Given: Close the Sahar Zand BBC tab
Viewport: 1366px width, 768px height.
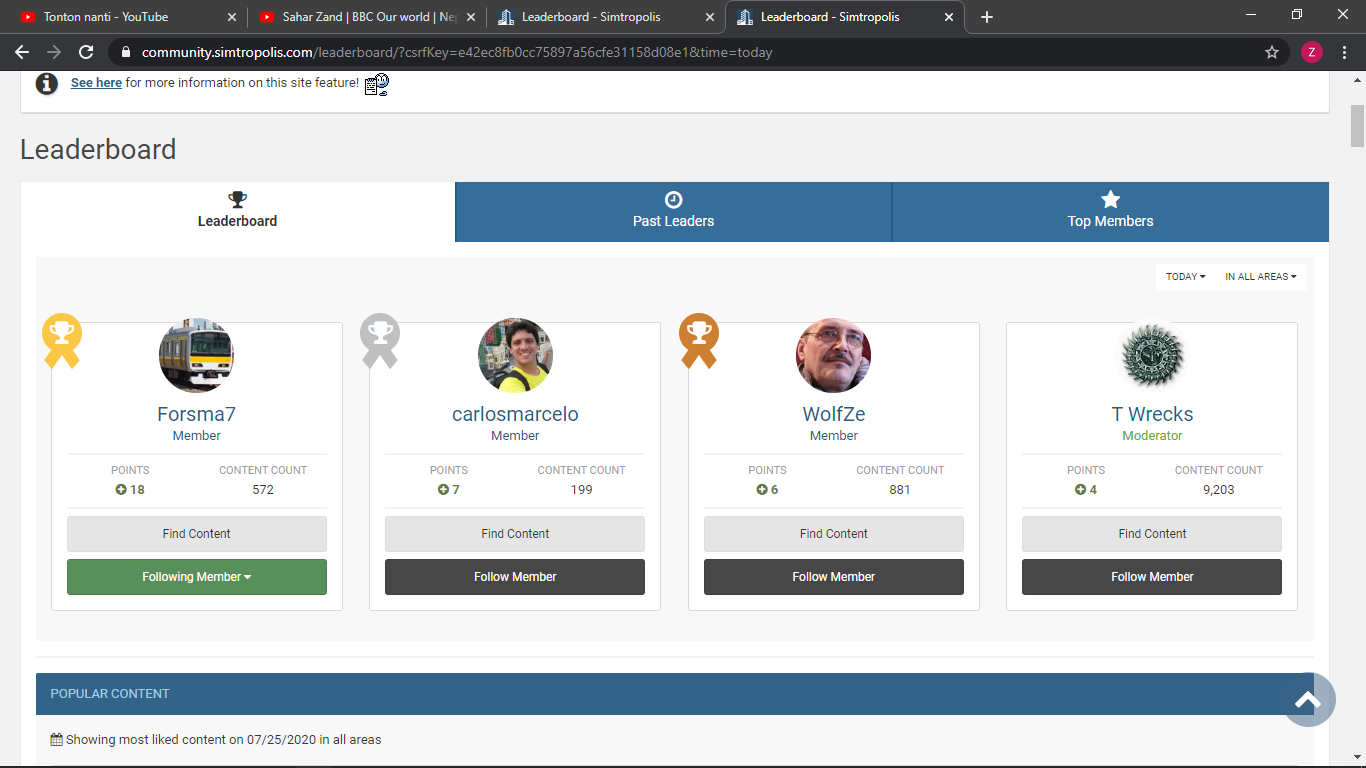Looking at the screenshot, I should tap(471, 17).
